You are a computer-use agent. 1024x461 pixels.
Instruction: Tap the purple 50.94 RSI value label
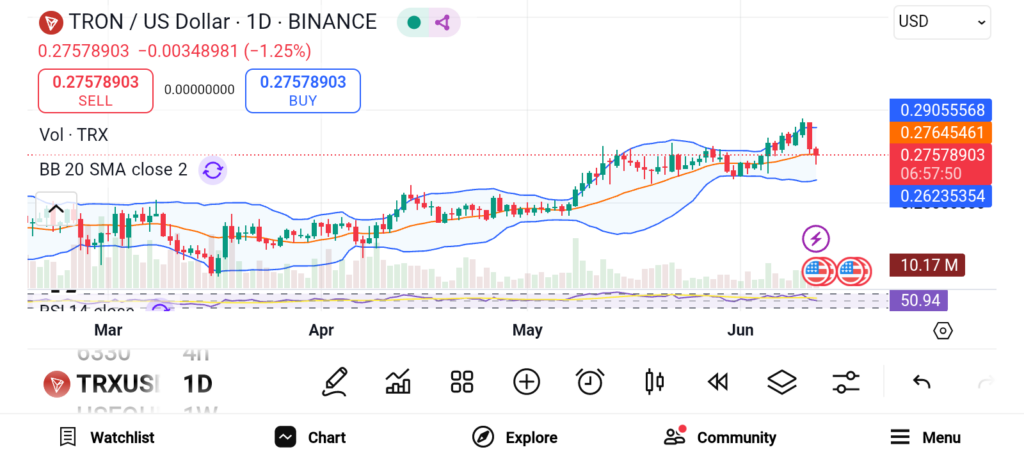pyautogui.click(x=919, y=300)
